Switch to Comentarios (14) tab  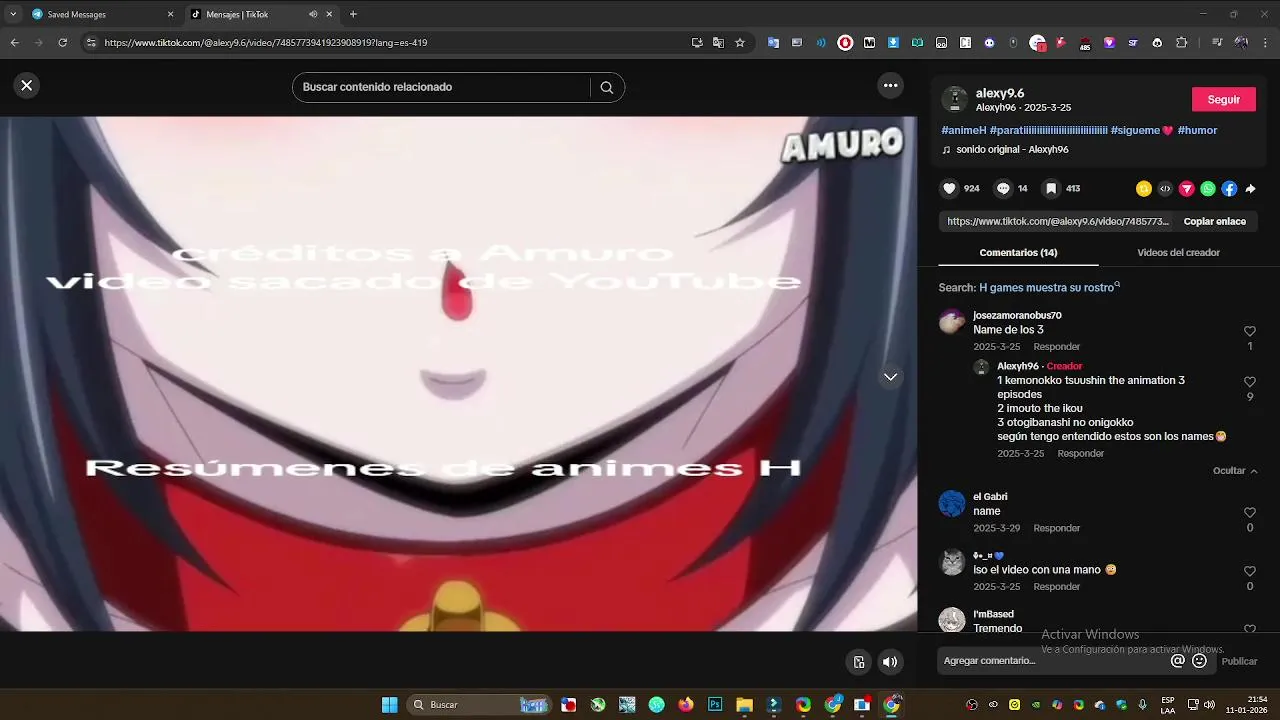click(x=1018, y=252)
